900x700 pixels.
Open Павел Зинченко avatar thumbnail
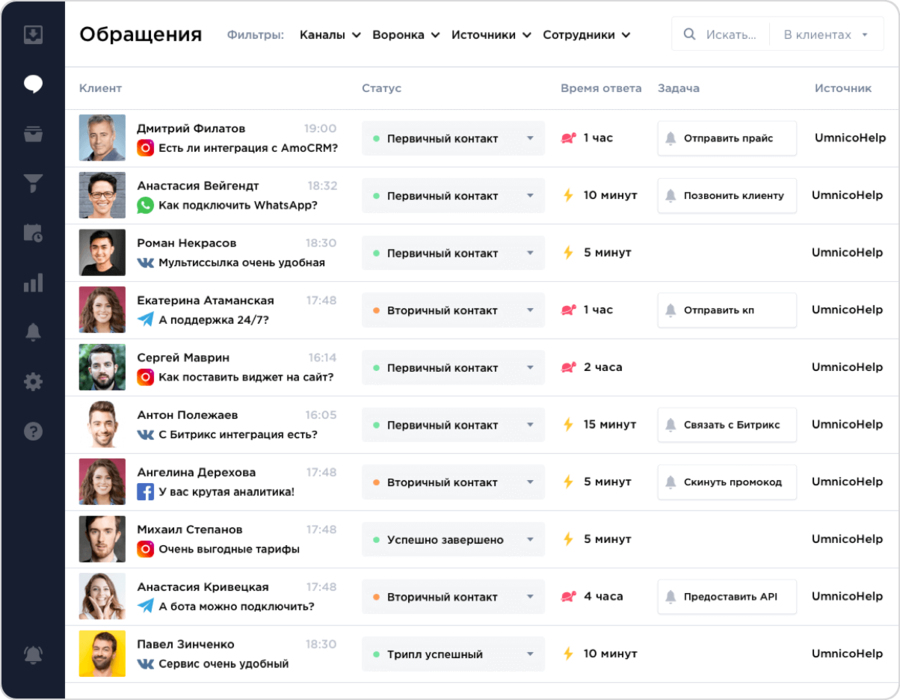102,654
